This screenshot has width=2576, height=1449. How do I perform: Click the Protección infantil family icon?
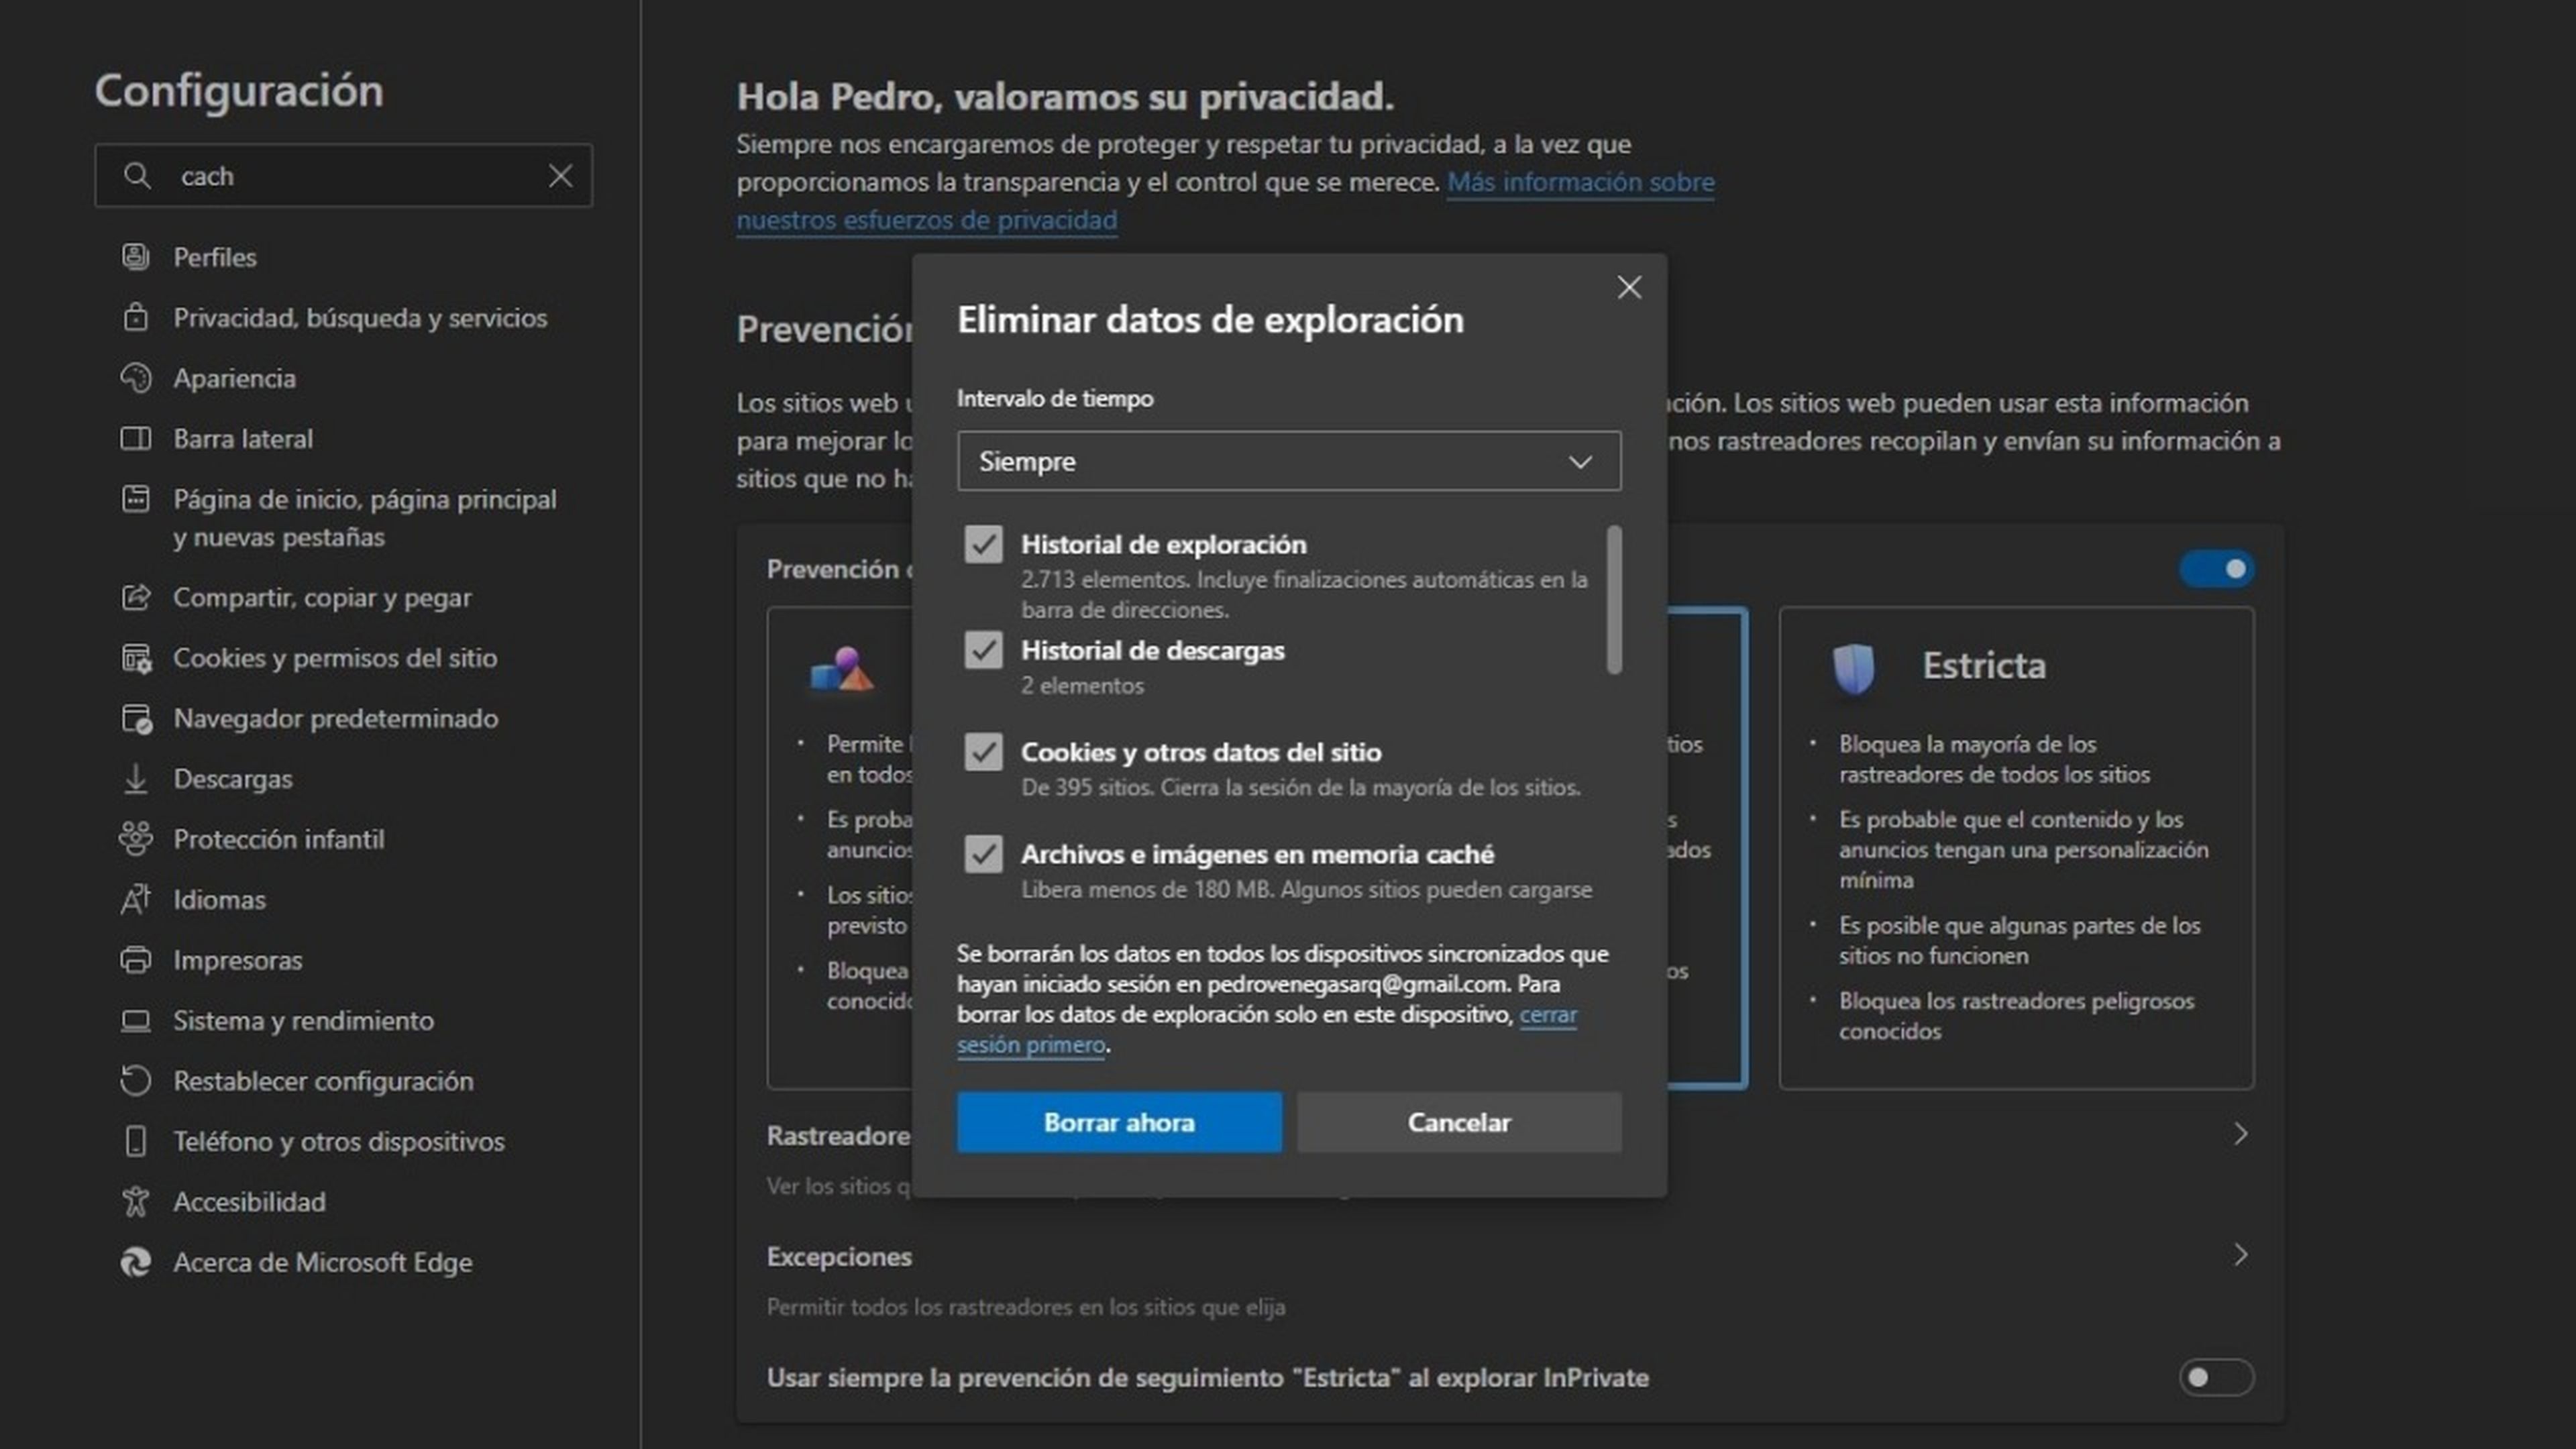pos(136,838)
